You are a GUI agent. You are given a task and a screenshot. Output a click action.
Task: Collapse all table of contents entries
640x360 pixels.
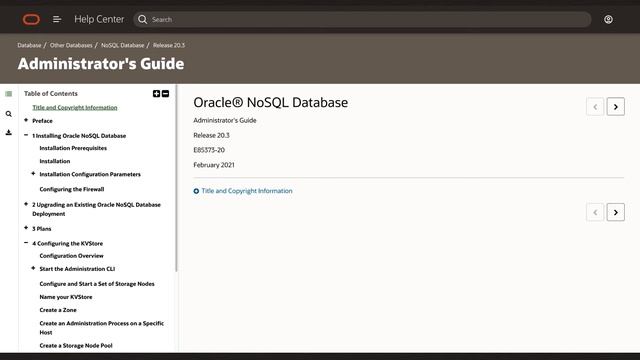tap(165, 93)
